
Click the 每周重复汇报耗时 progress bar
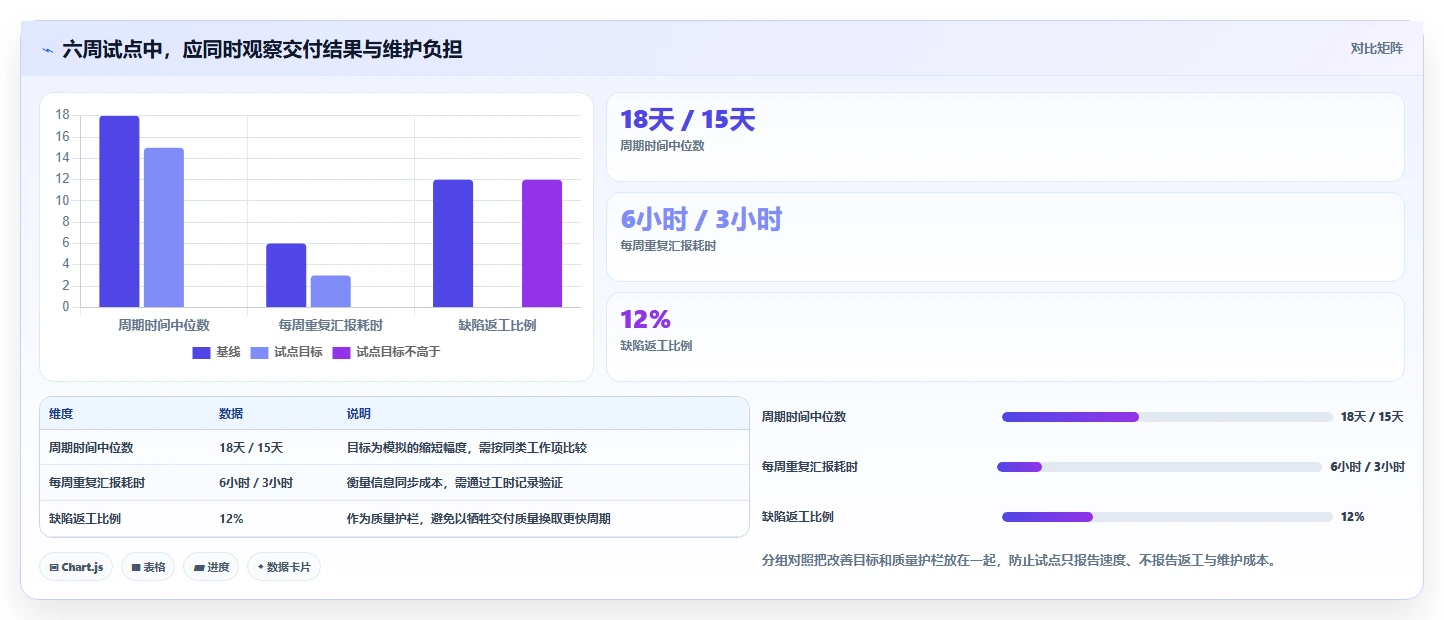pyautogui.click(x=1160, y=467)
